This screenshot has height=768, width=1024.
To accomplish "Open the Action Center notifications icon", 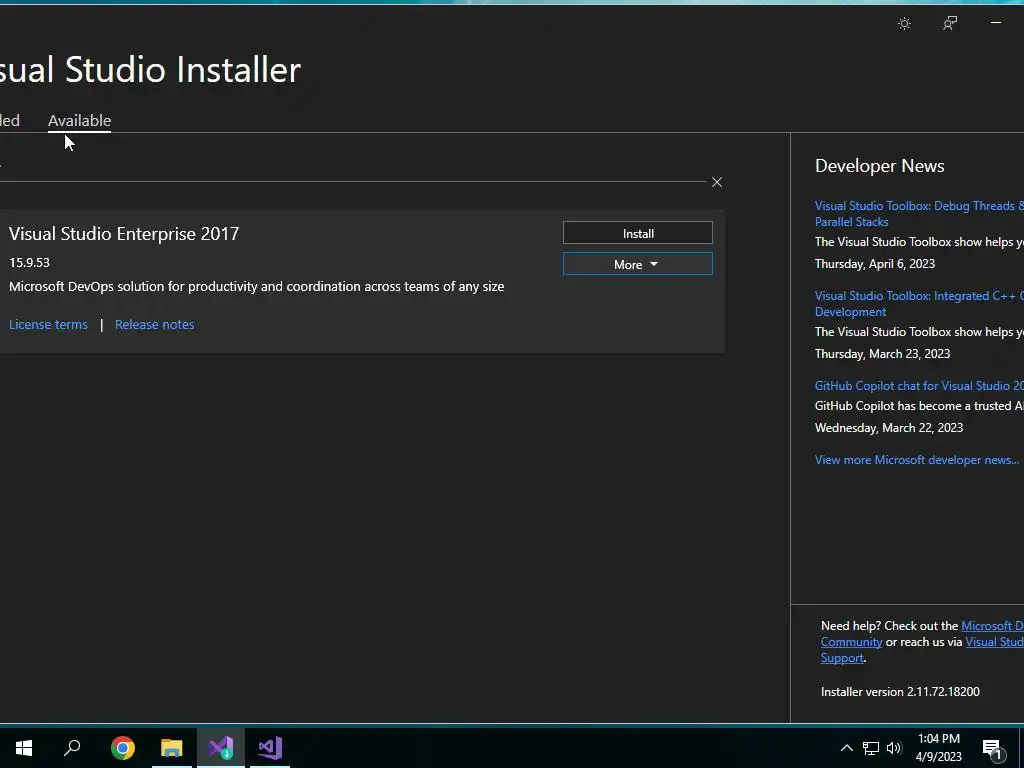I will point(992,749).
